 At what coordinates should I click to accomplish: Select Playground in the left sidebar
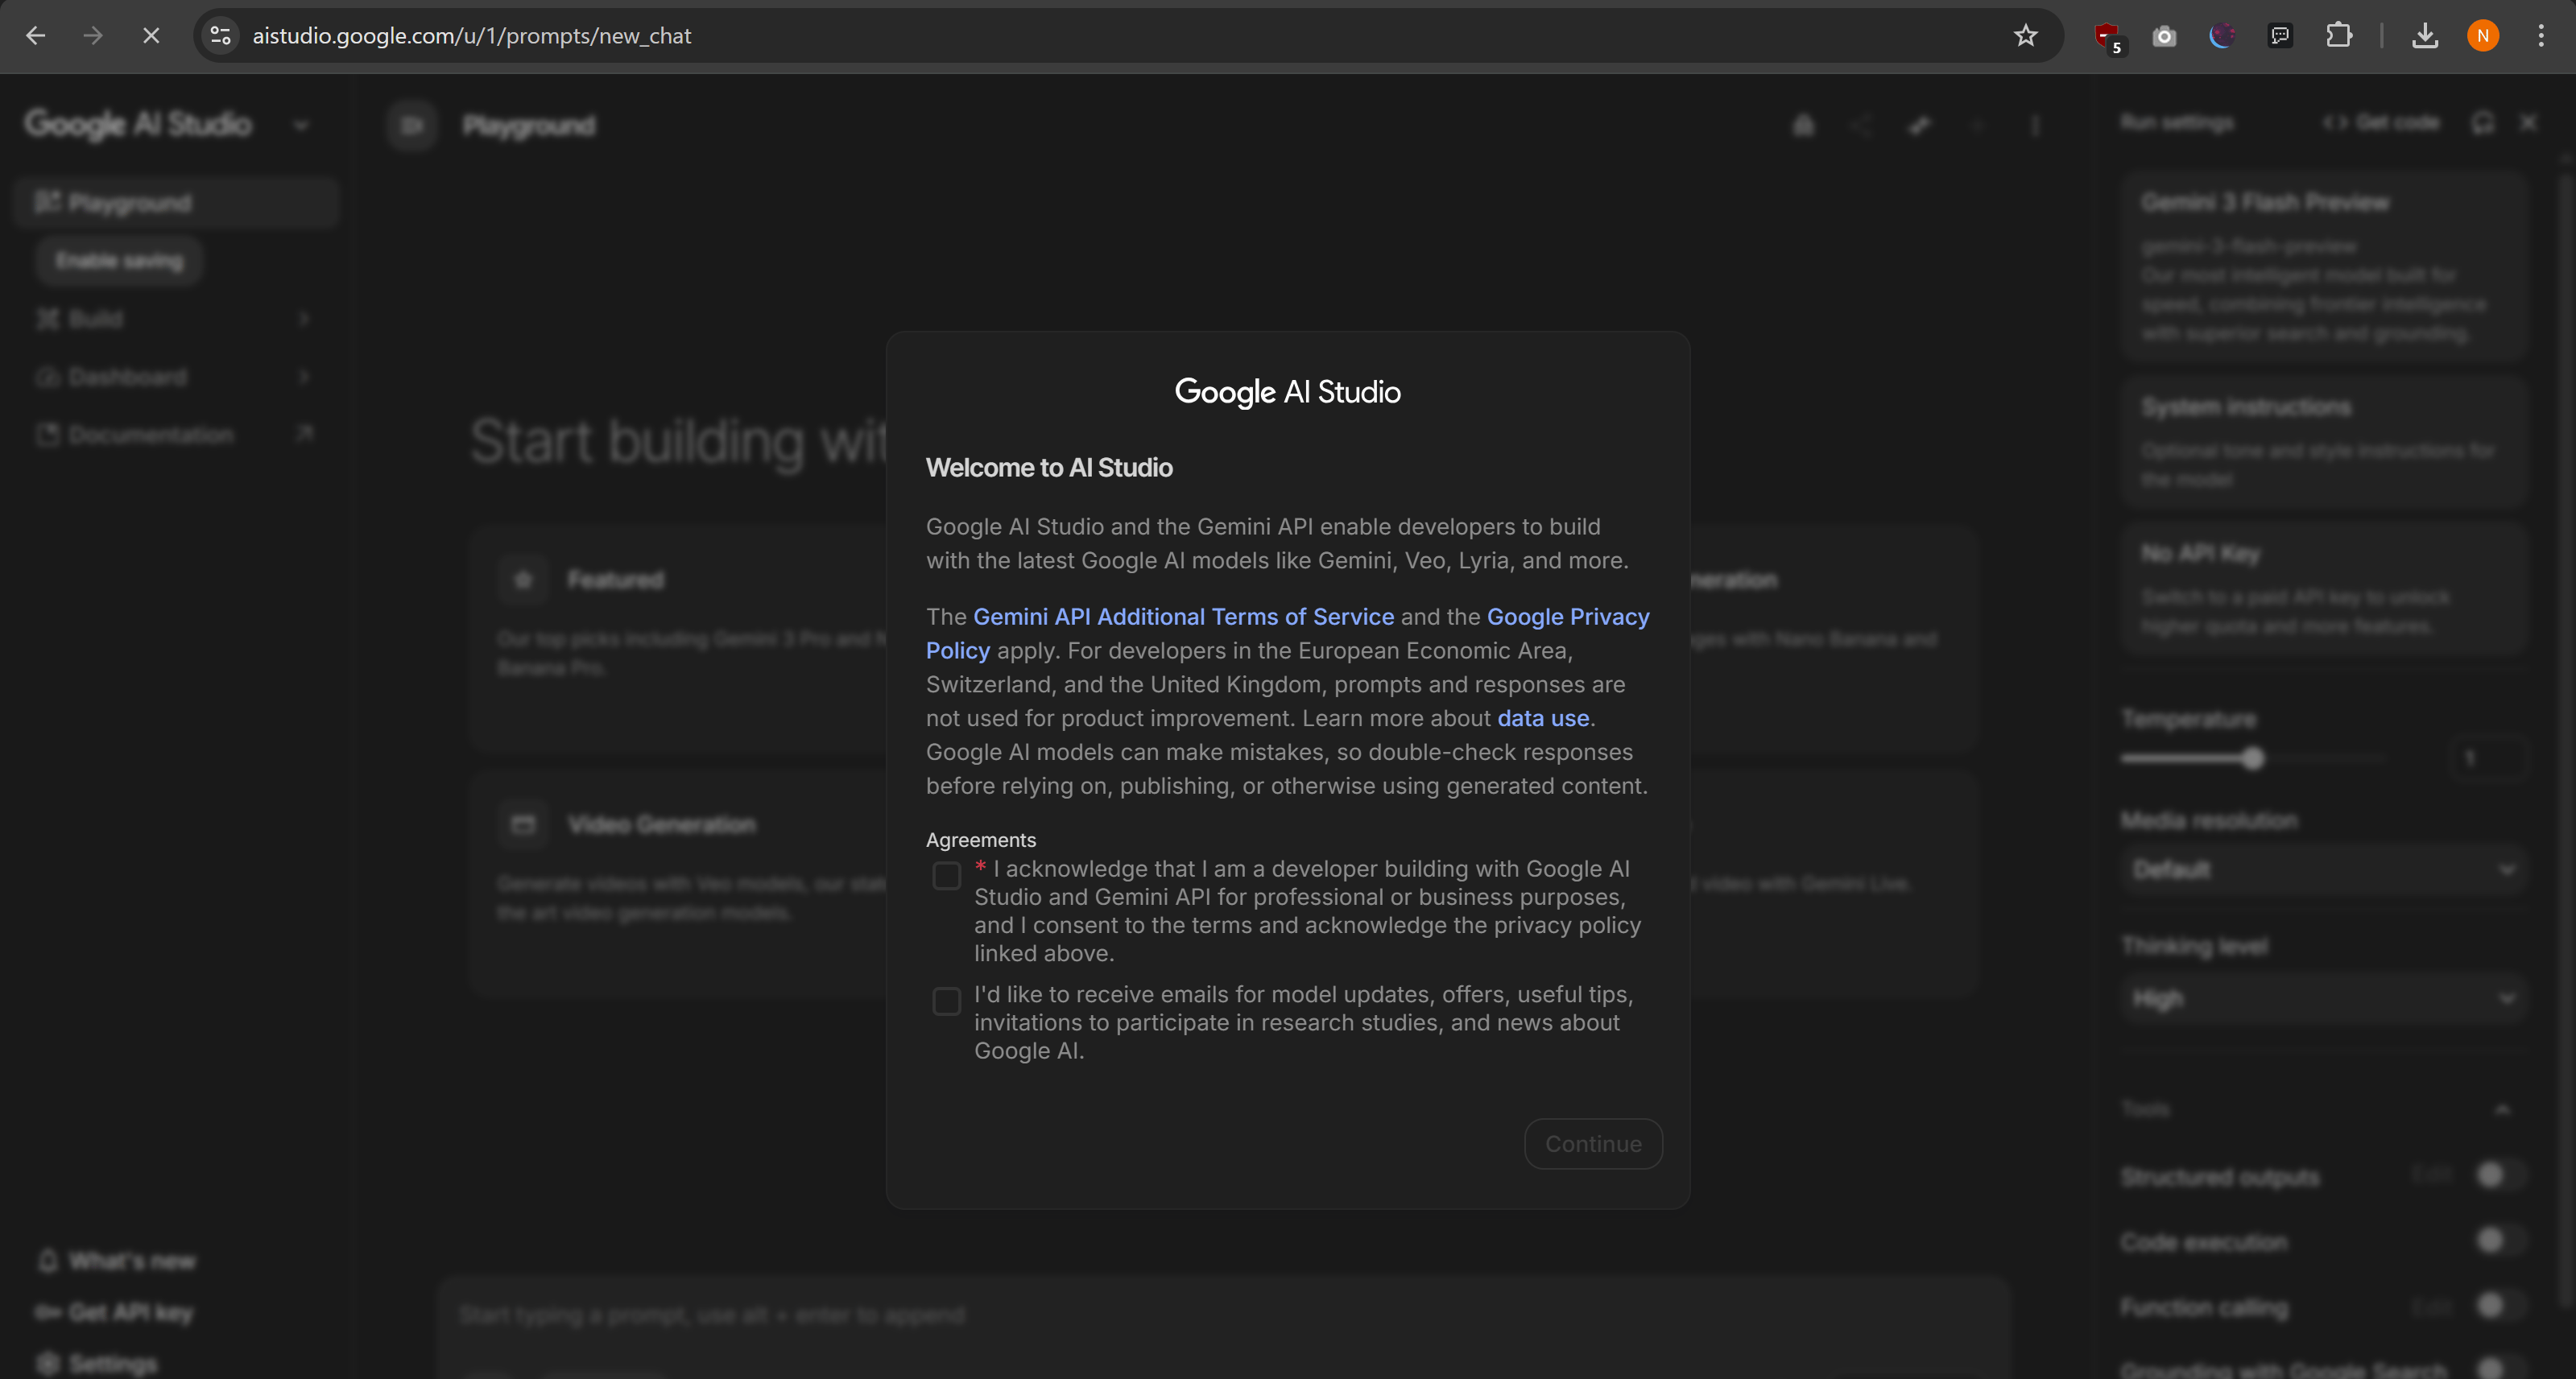coord(177,203)
